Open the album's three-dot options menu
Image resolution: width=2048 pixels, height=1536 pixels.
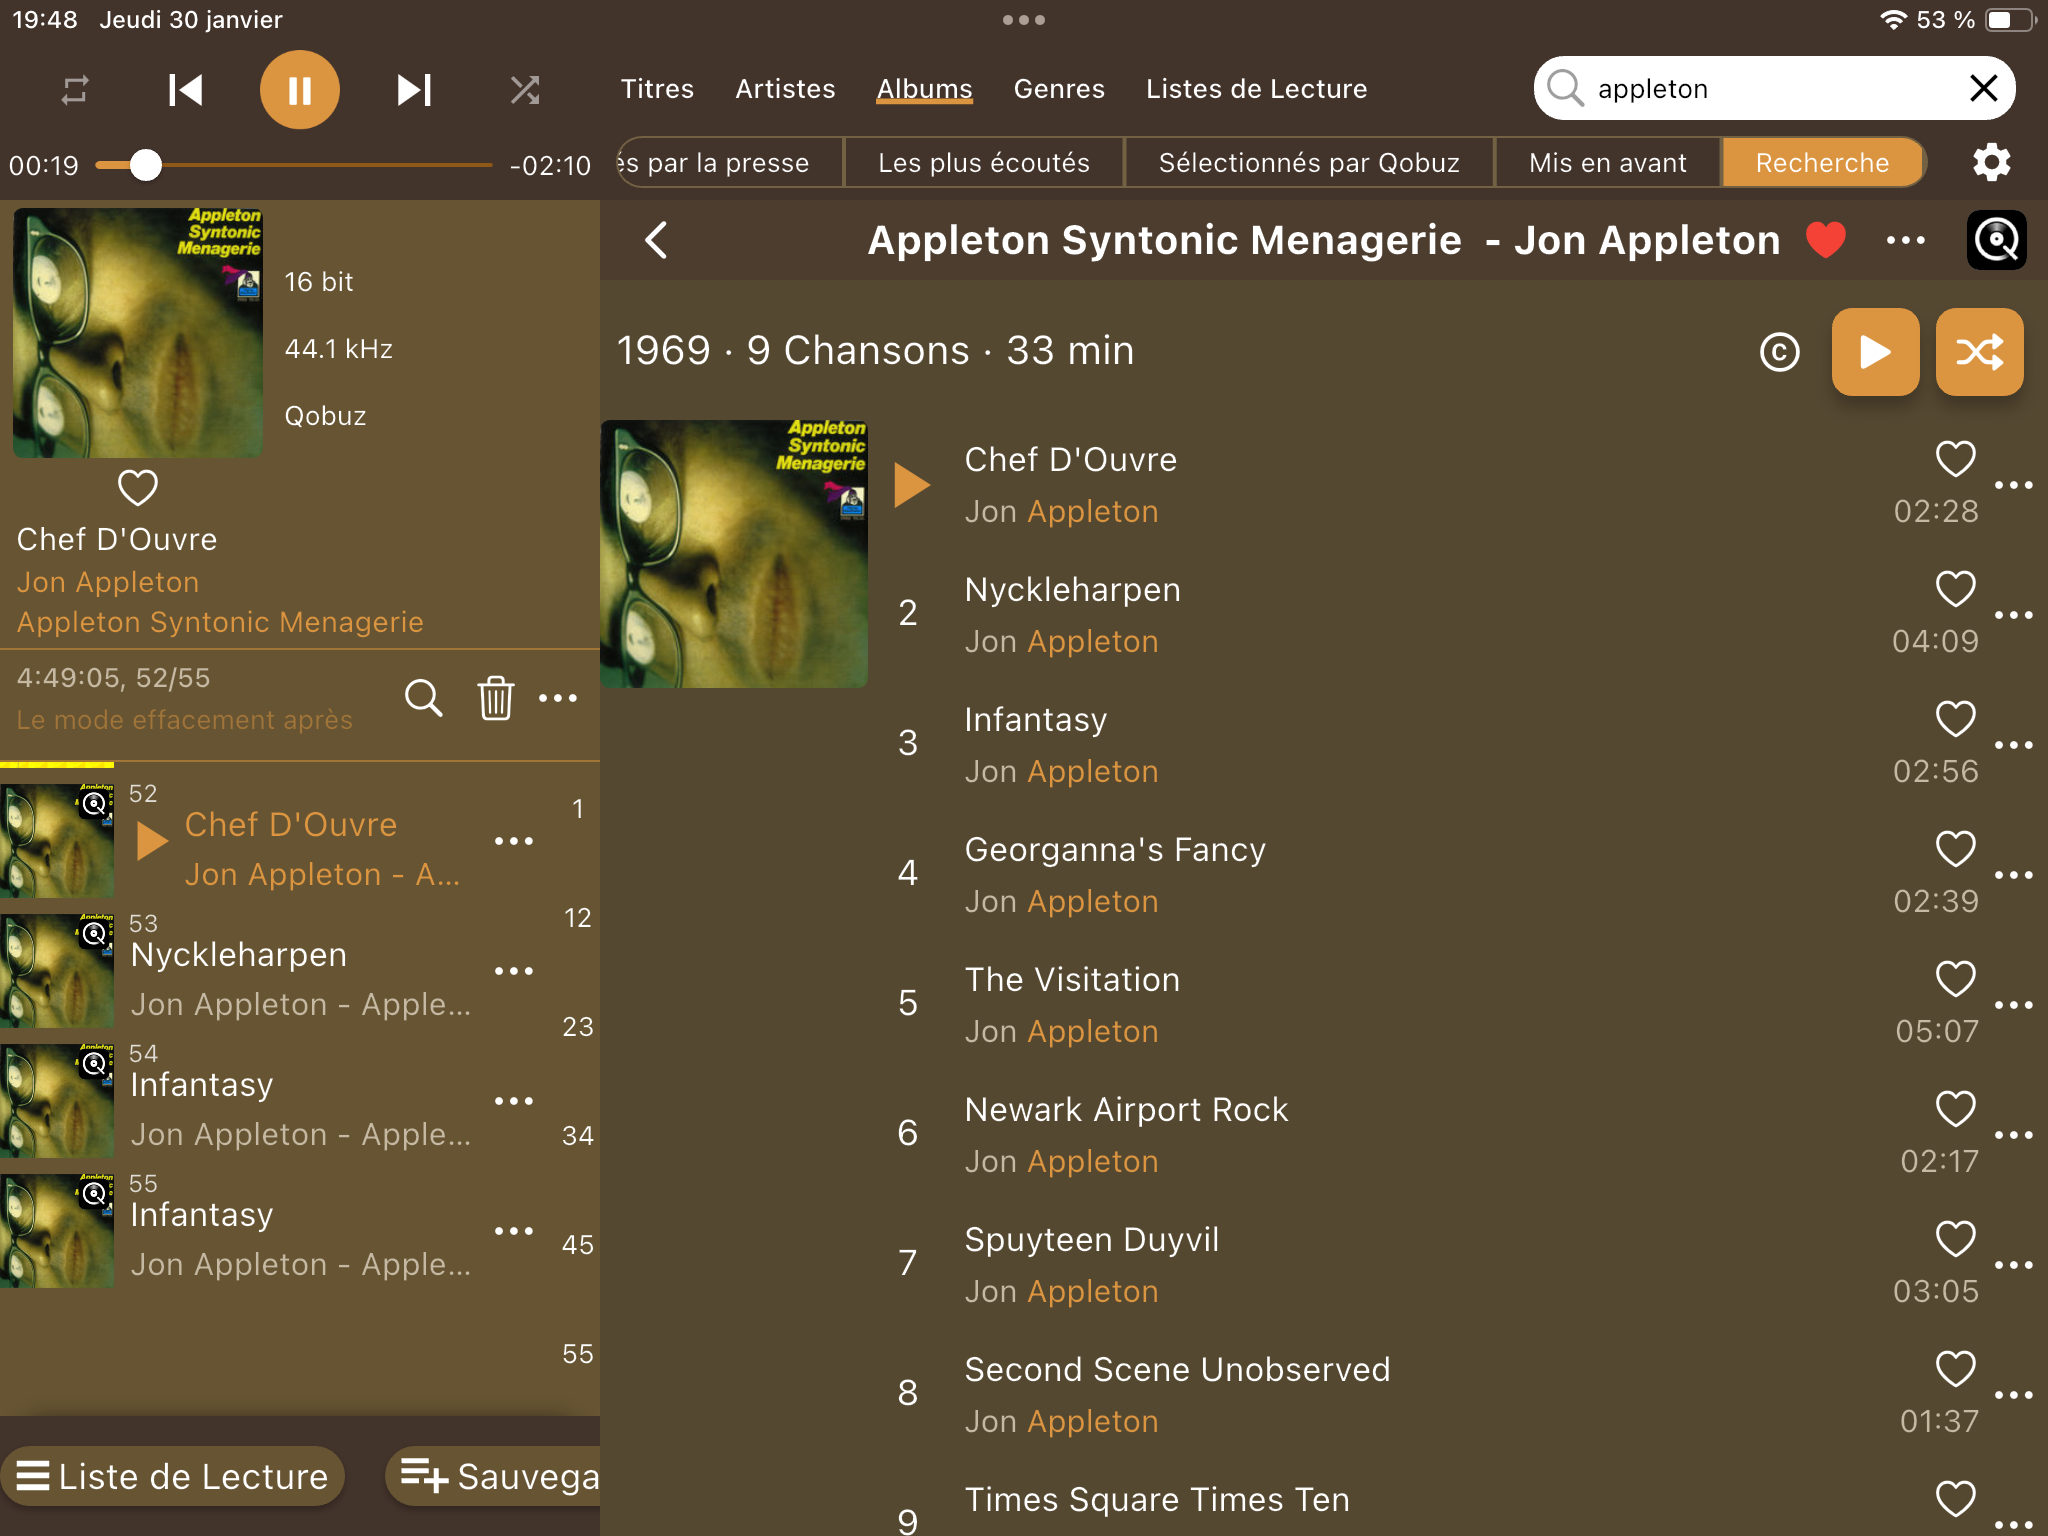point(1905,240)
